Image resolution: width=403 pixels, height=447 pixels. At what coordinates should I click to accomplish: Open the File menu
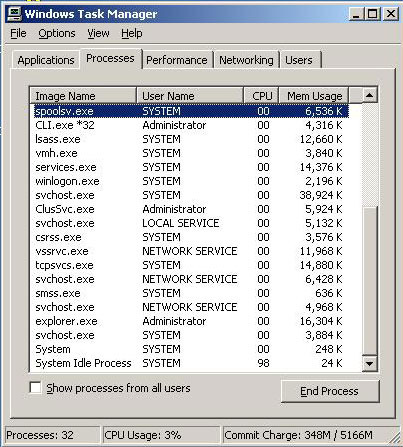[18, 33]
